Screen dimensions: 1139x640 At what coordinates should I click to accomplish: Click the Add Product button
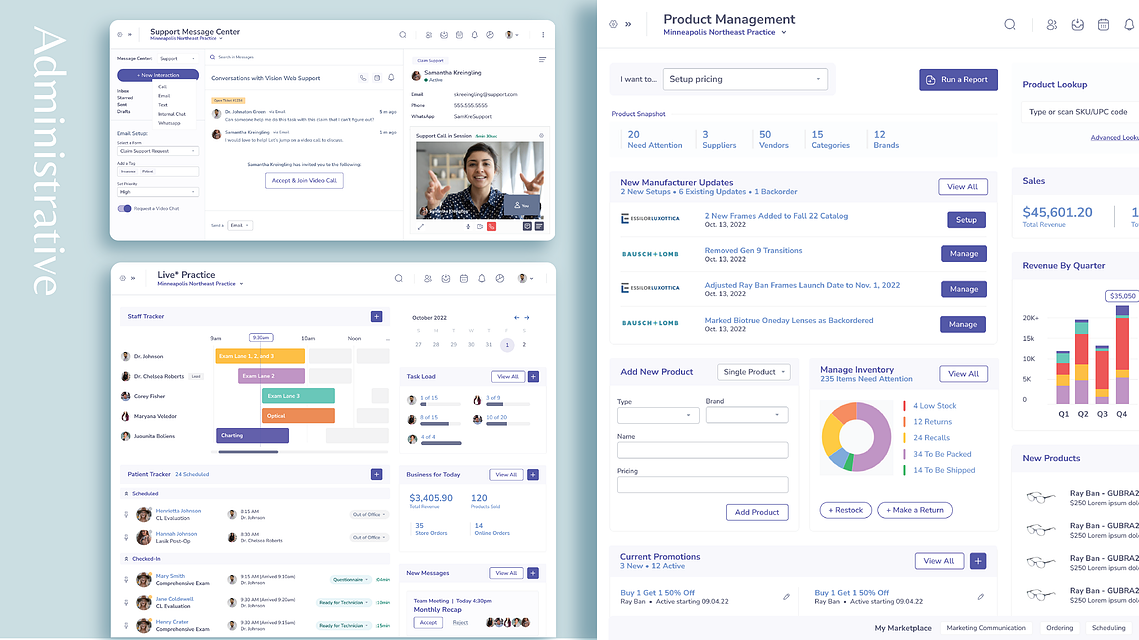coord(757,512)
